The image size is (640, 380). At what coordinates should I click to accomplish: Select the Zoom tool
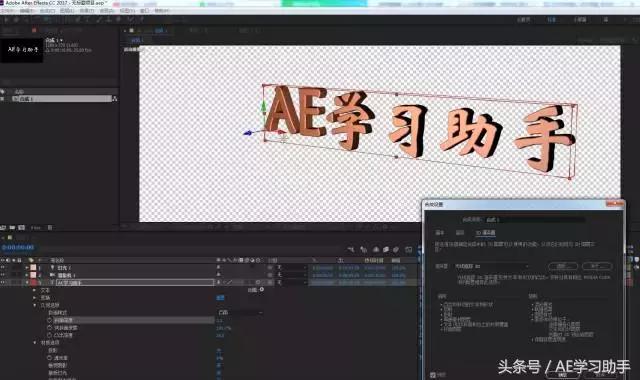tap(27, 19)
